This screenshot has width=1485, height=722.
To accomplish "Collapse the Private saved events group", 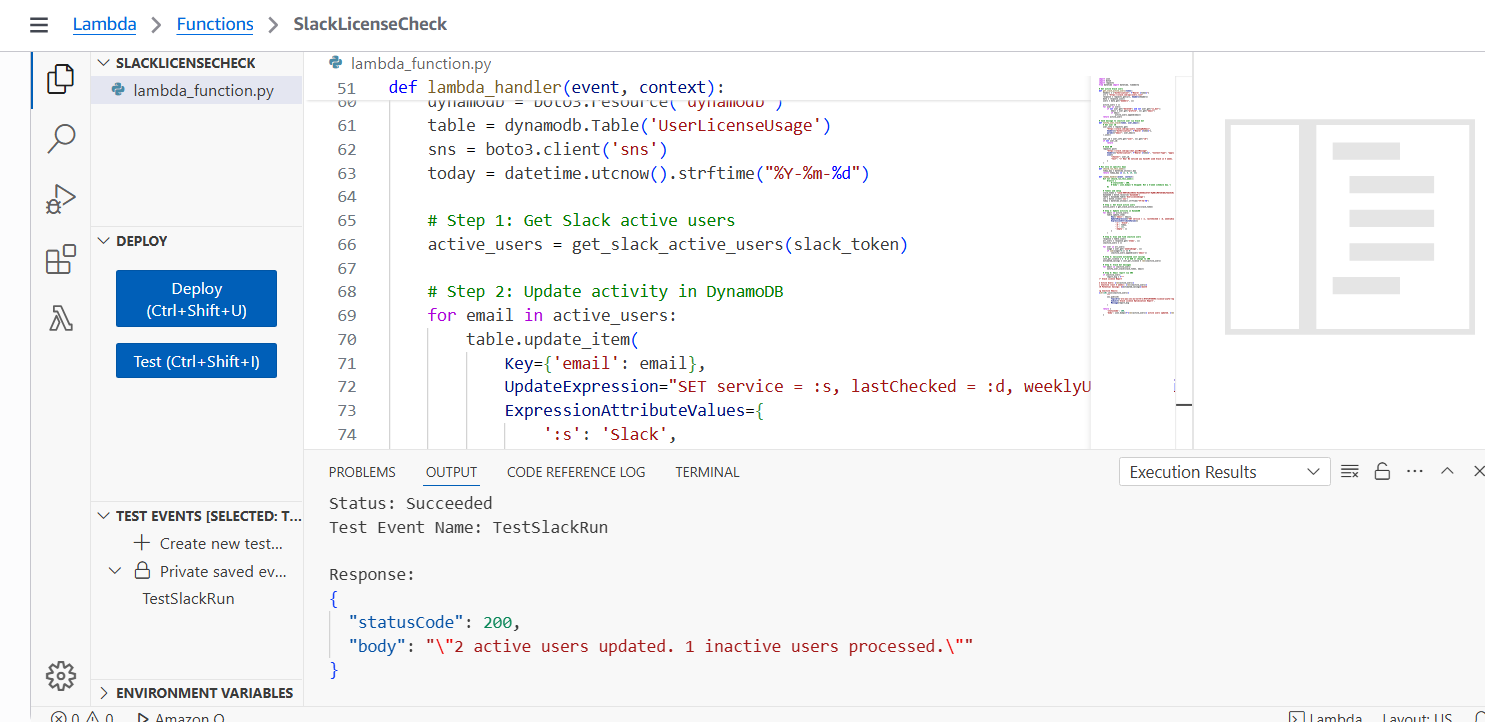I will [x=115, y=571].
